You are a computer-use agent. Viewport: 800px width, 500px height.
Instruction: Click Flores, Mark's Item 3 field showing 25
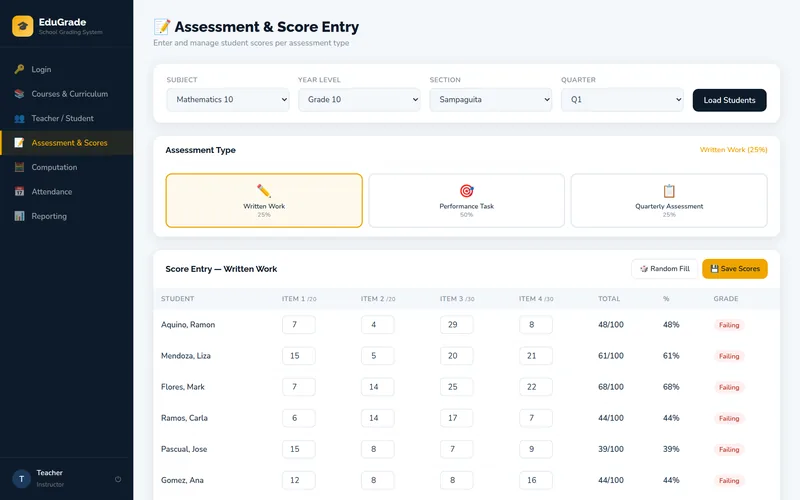pos(456,387)
